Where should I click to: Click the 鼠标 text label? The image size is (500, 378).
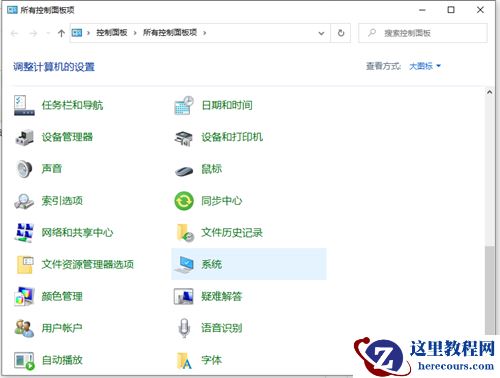tap(211, 169)
